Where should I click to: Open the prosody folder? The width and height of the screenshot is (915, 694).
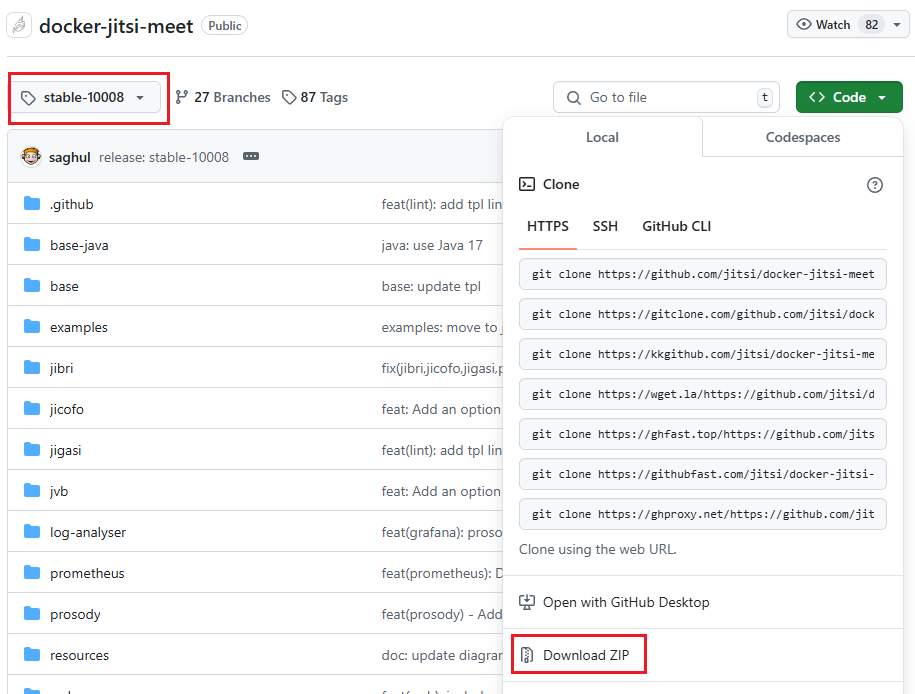pos(75,615)
